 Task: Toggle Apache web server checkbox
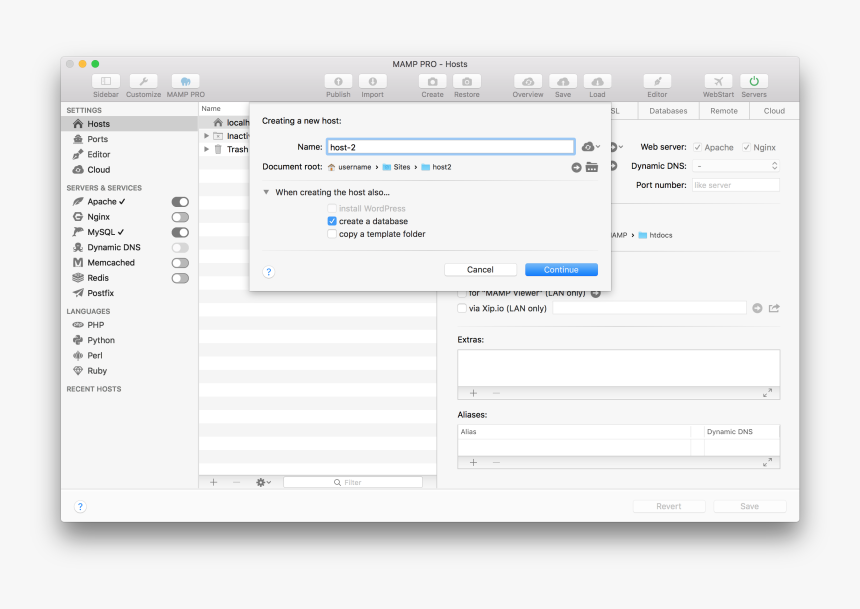(x=697, y=147)
